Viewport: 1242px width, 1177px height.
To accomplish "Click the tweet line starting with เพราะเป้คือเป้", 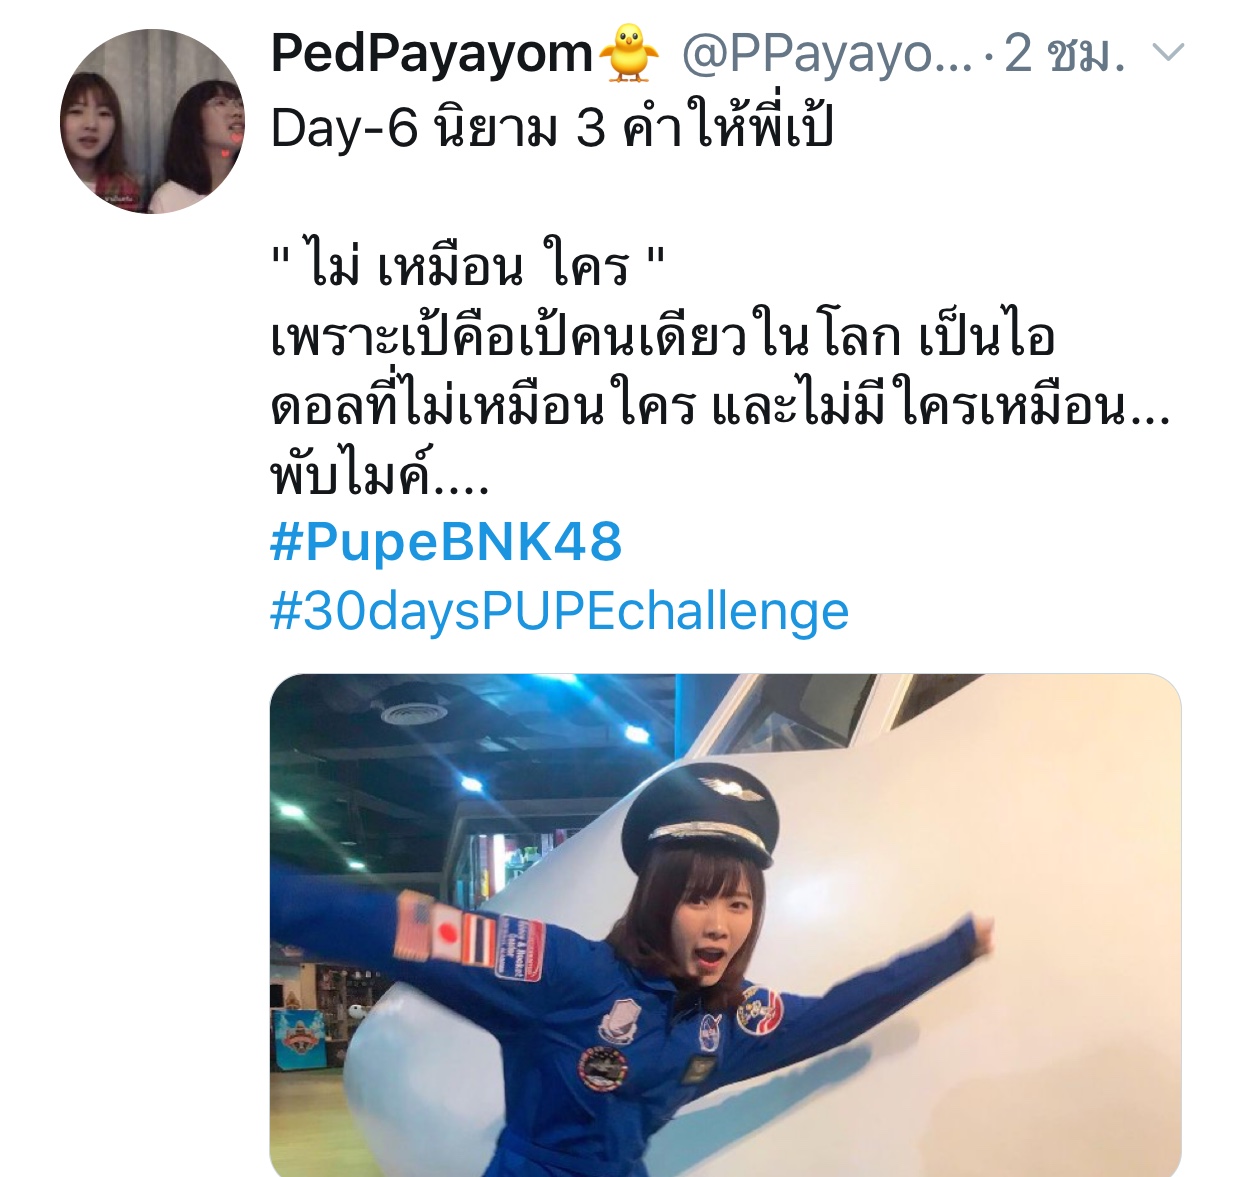I will point(663,336).
